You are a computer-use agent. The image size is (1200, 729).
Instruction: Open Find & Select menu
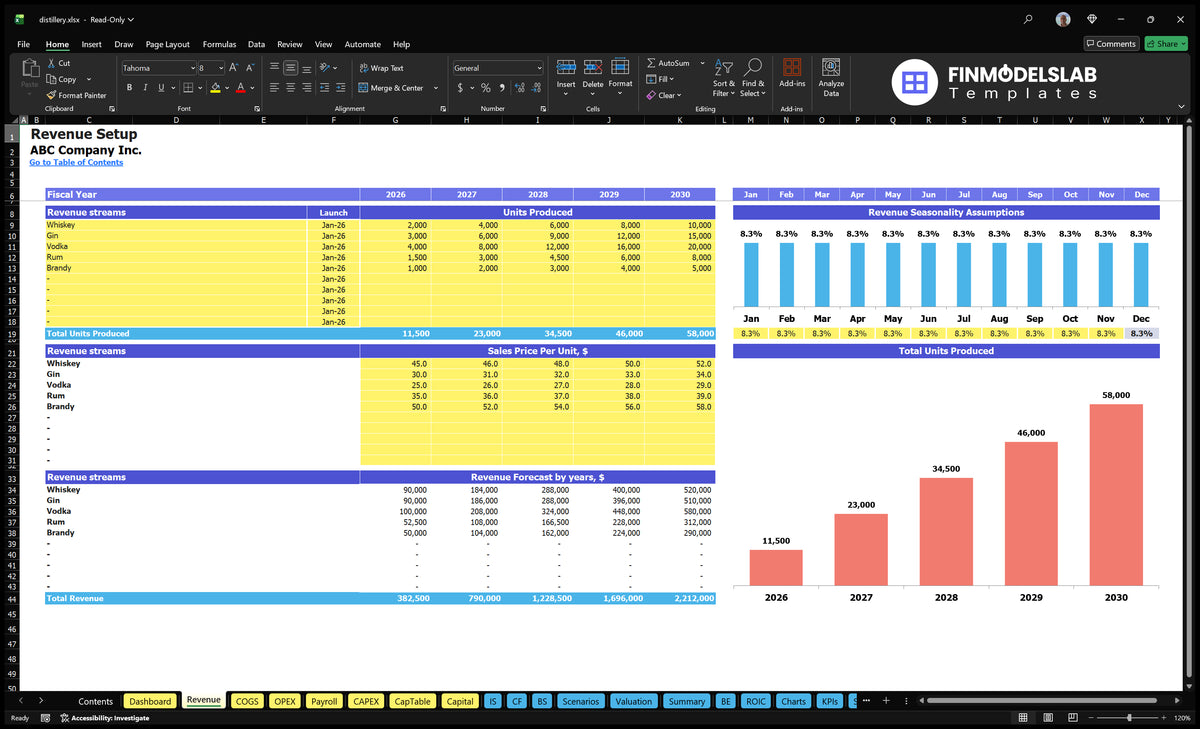click(753, 76)
